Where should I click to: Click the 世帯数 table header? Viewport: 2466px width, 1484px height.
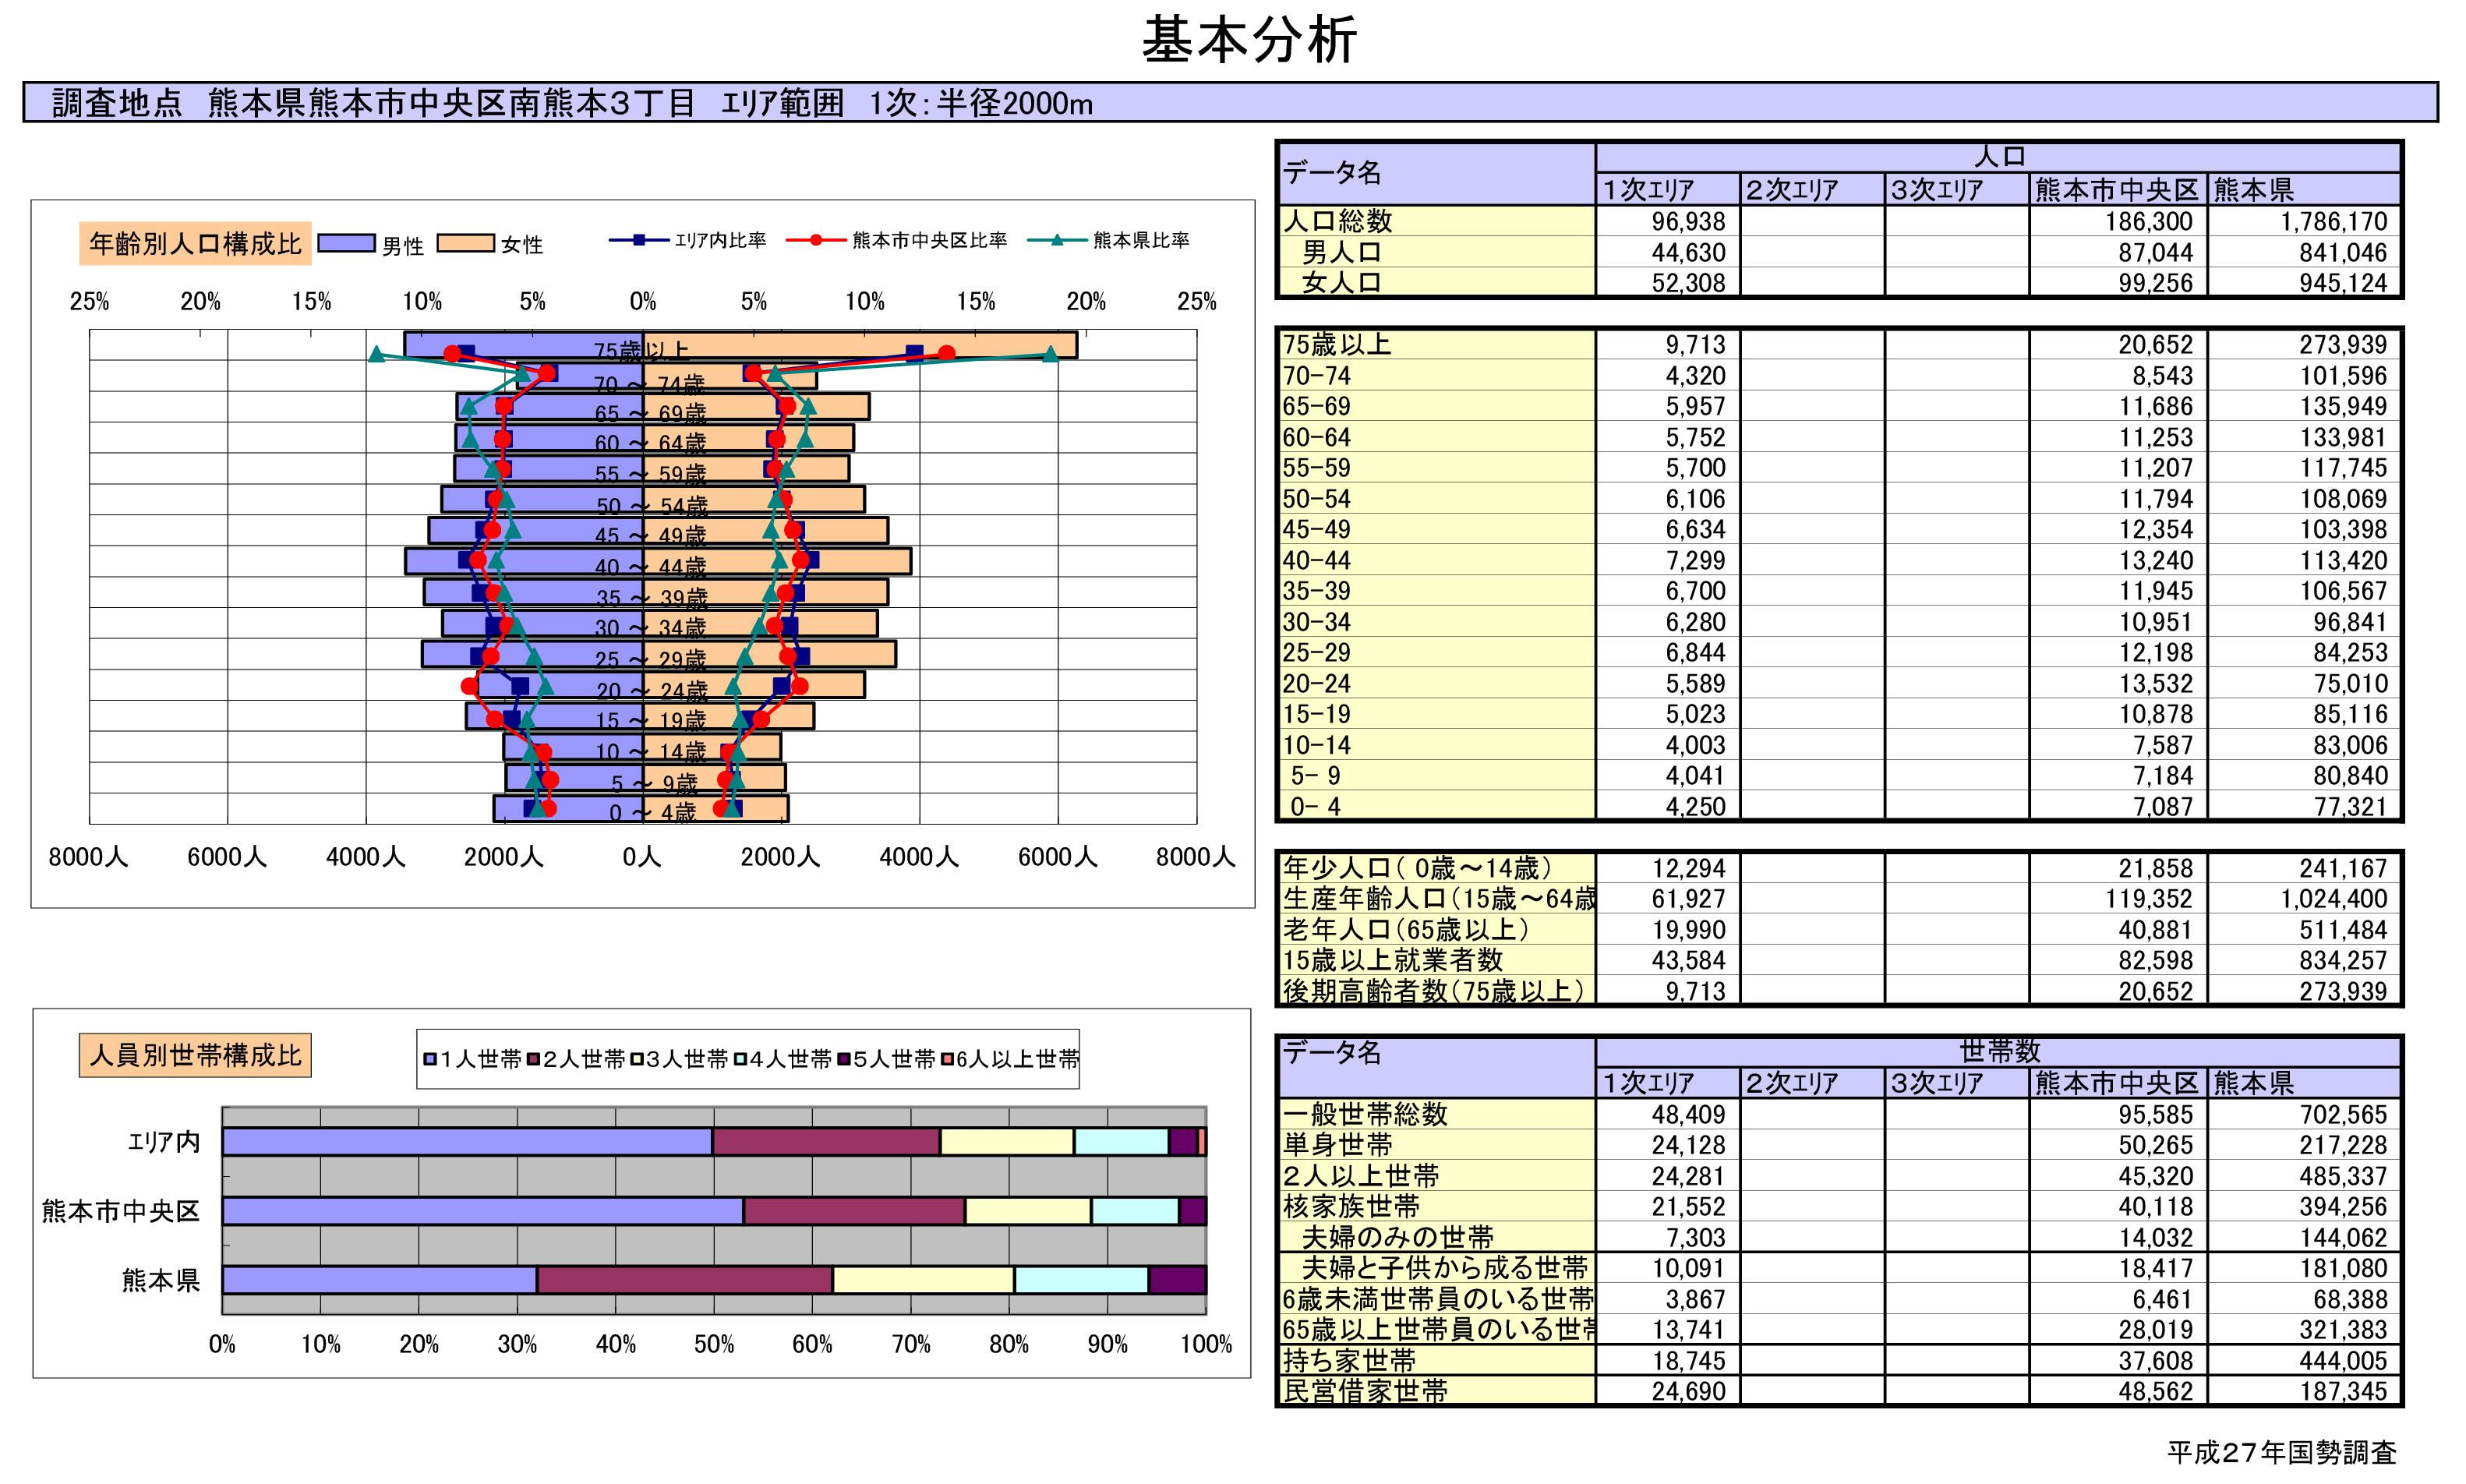click(1999, 1051)
